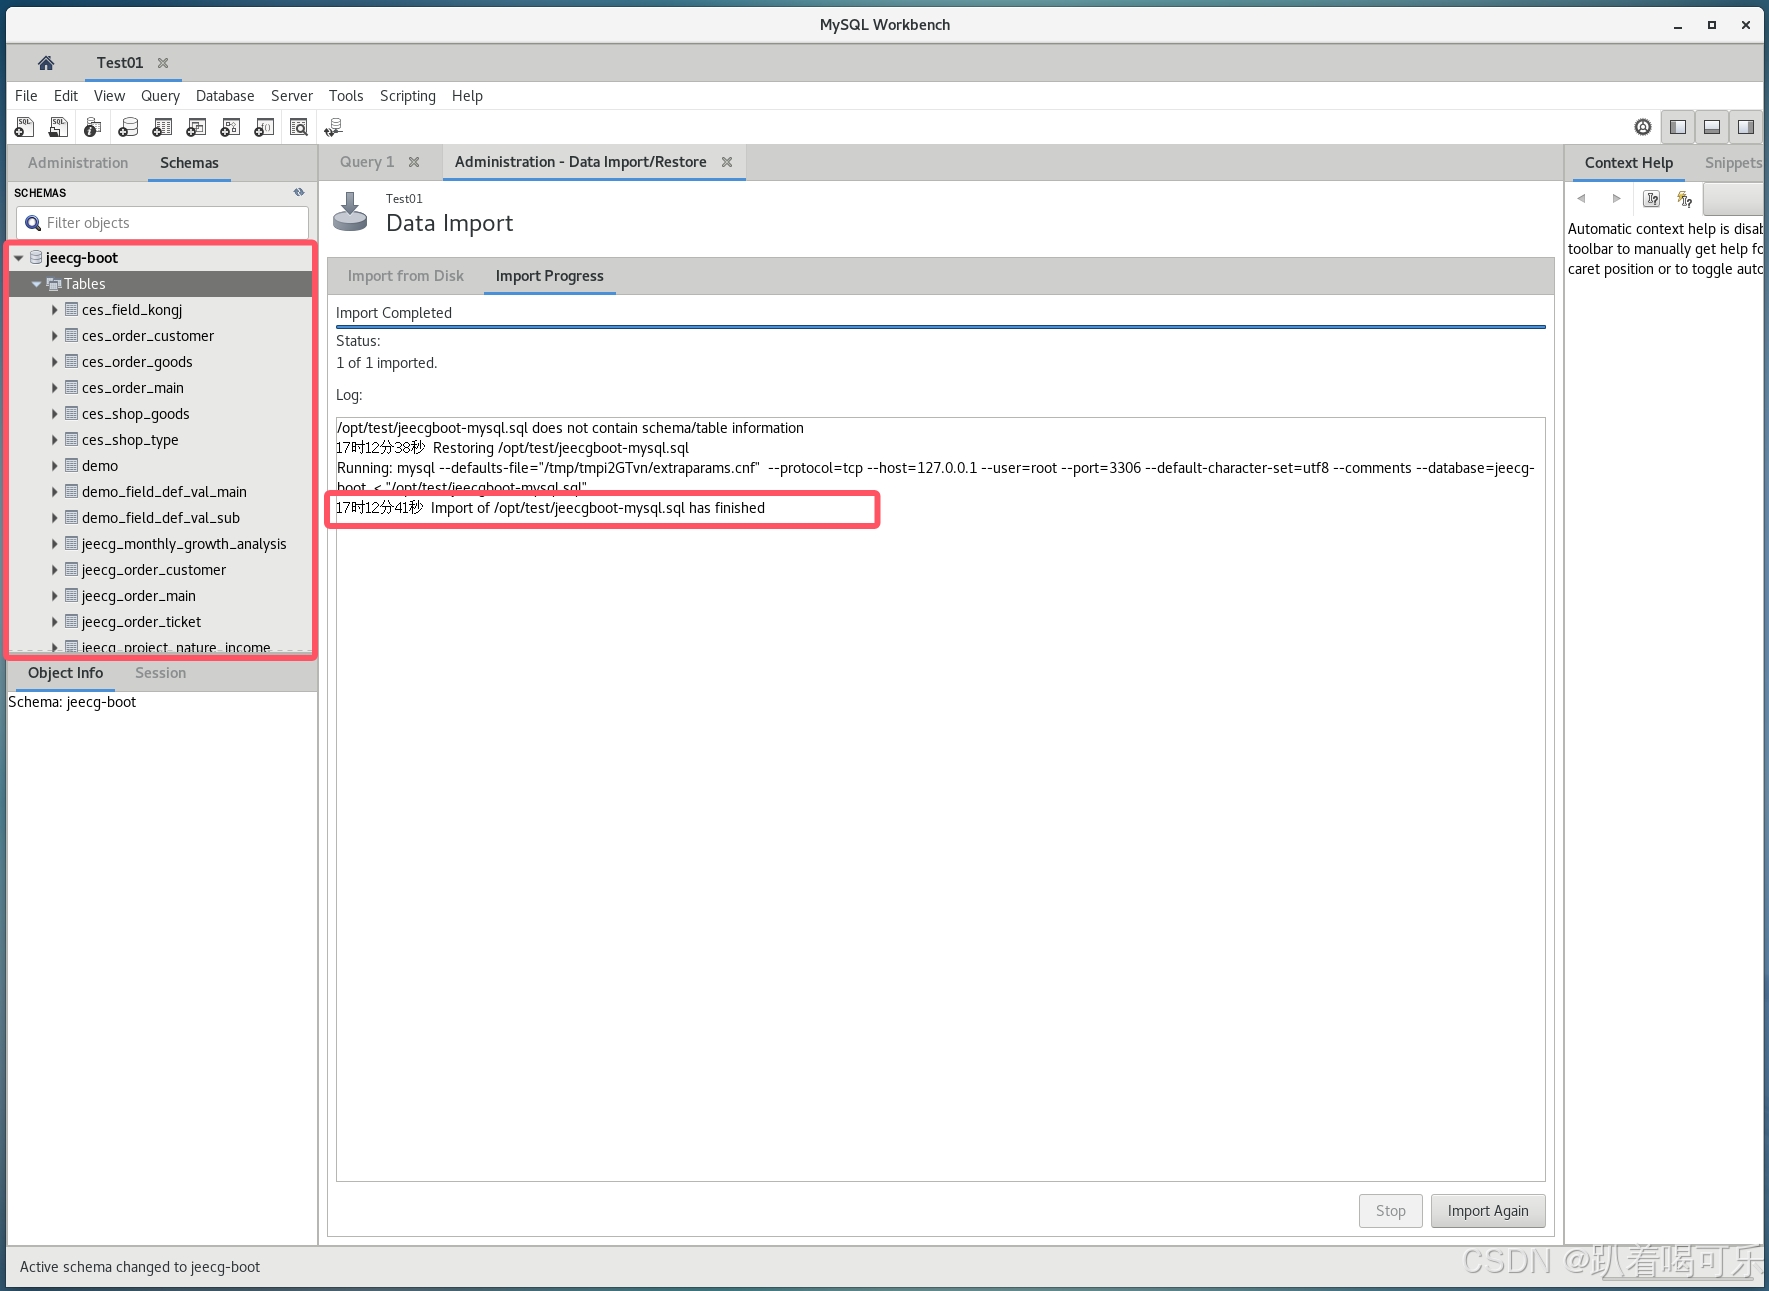Go to home screen icon

[x=46, y=63]
